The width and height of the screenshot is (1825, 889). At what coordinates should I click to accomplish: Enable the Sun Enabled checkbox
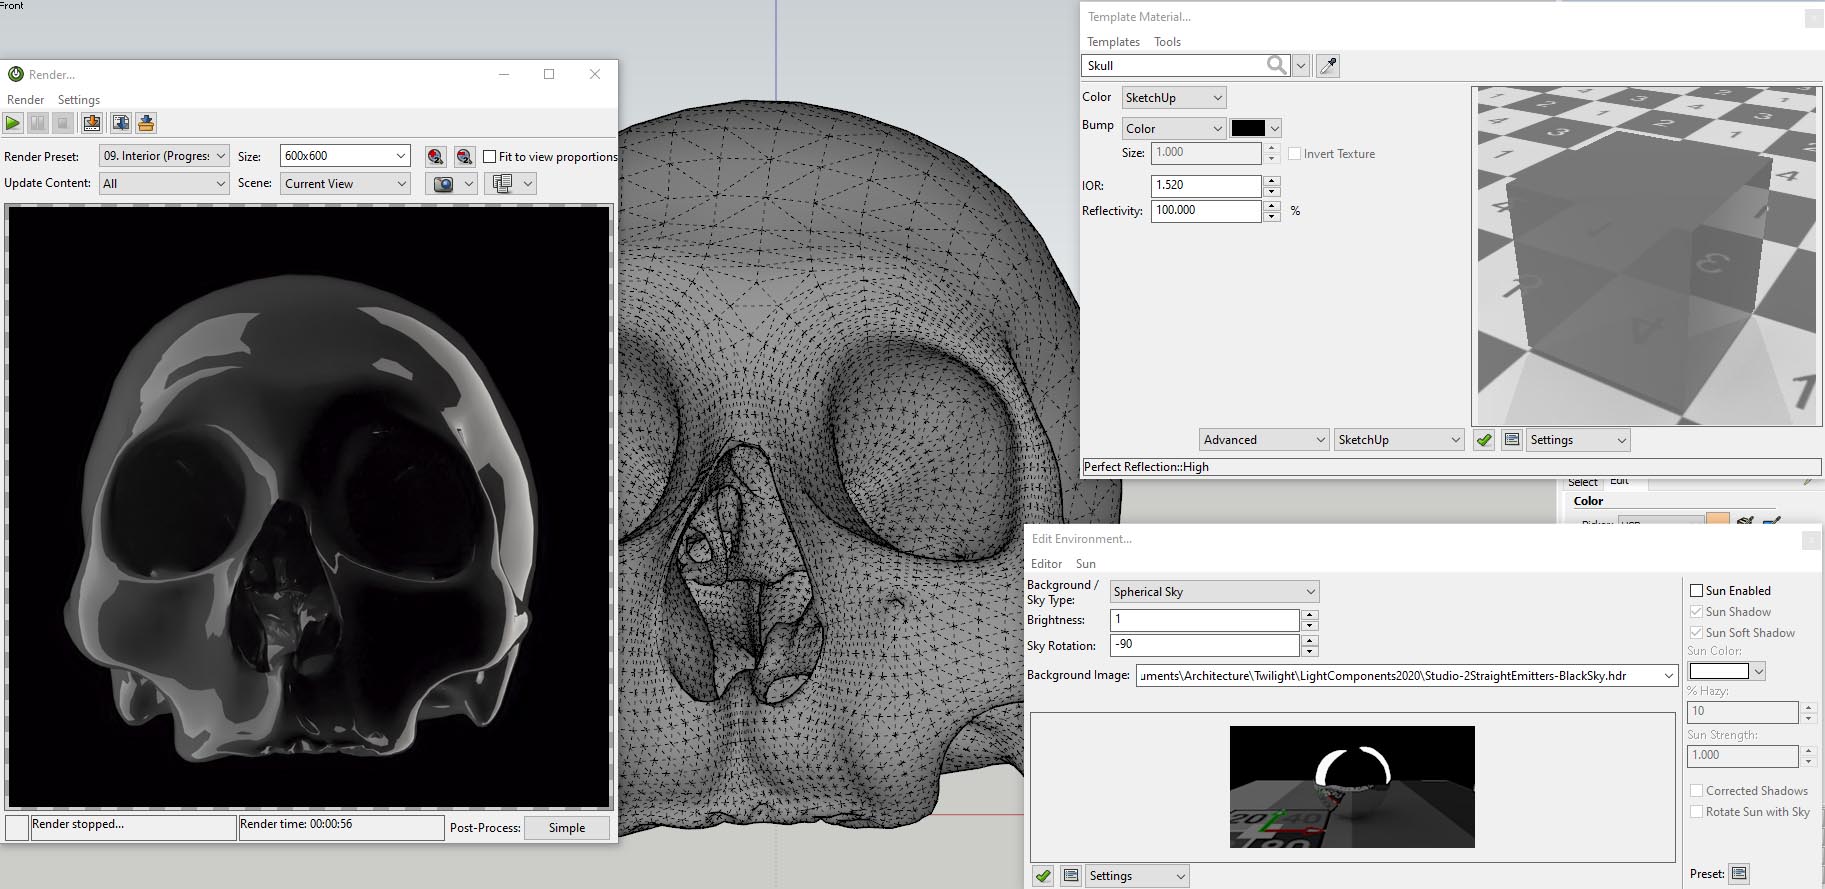coord(1696,591)
